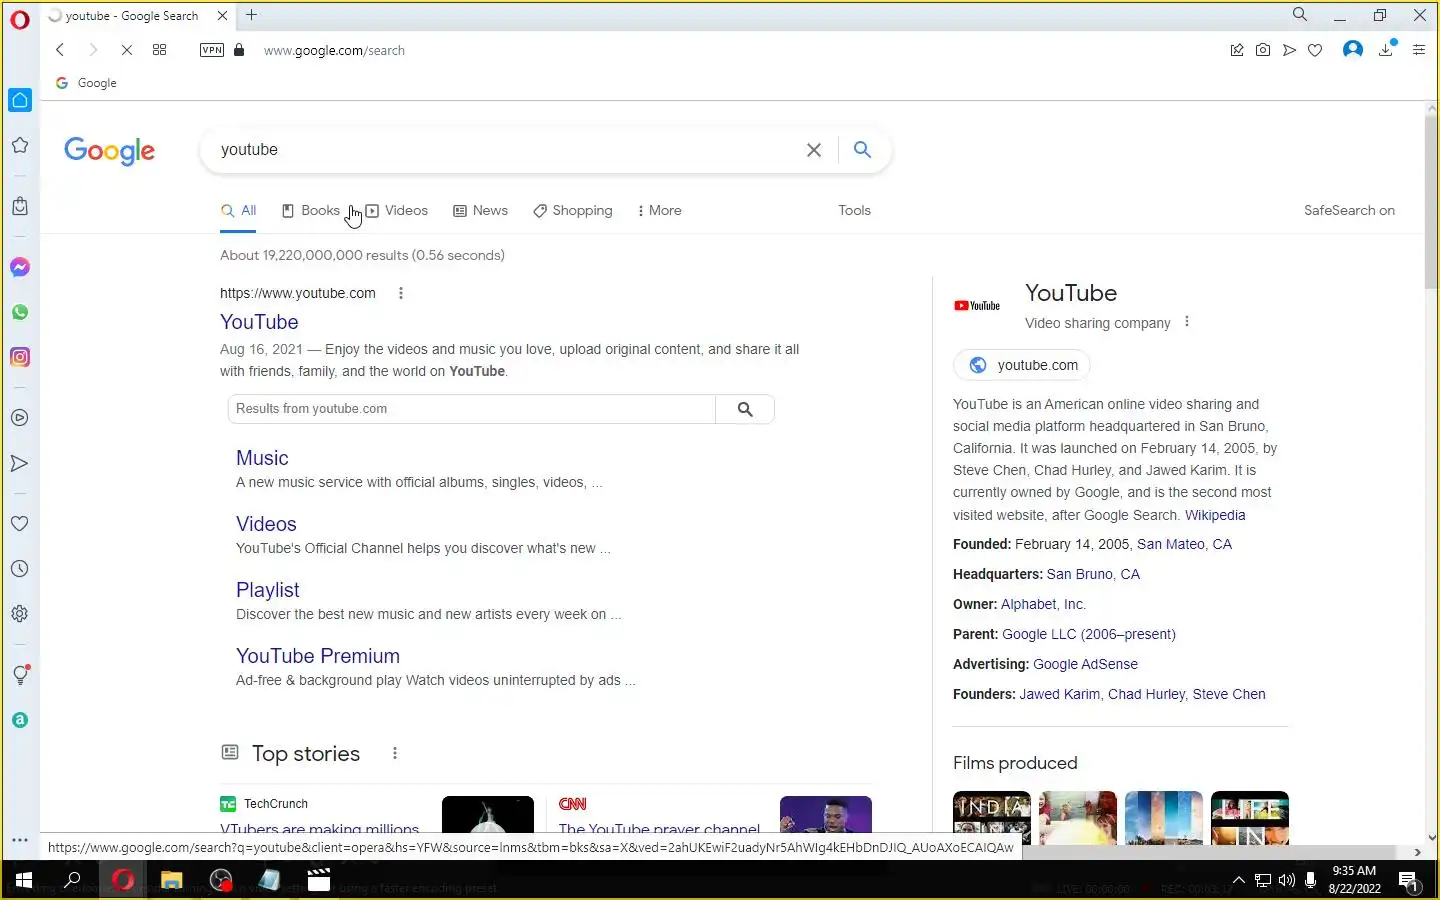Switch to Books results tab
Screen dimensions: 1440x900
(x=311, y=211)
